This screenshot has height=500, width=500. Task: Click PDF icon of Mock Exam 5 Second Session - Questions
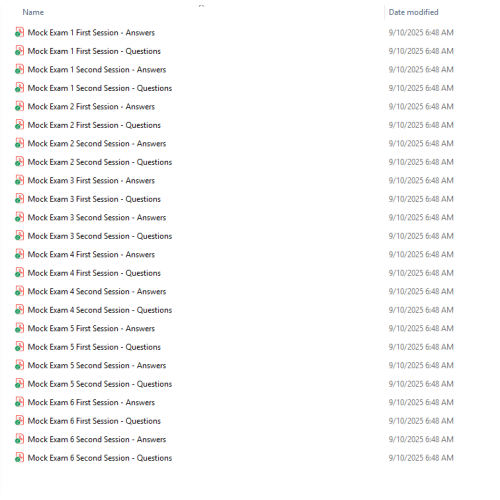coord(19,384)
